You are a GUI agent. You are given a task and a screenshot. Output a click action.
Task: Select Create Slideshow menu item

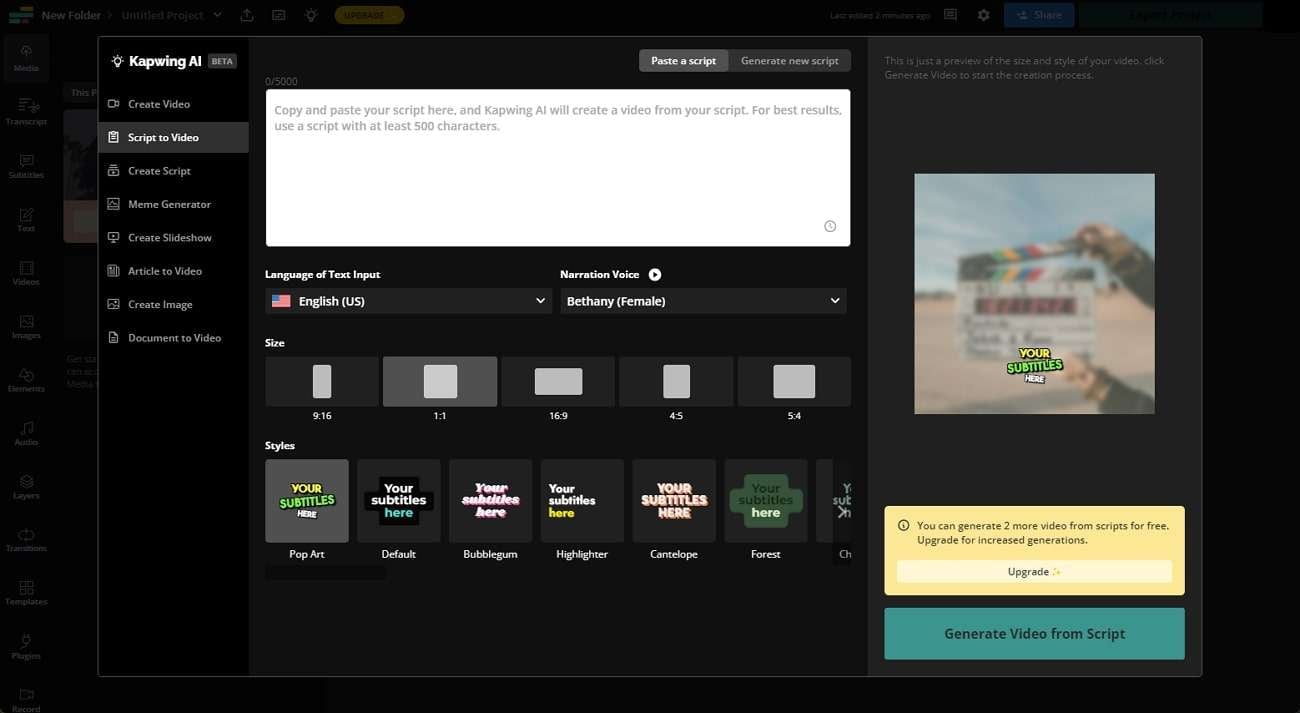(173, 238)
